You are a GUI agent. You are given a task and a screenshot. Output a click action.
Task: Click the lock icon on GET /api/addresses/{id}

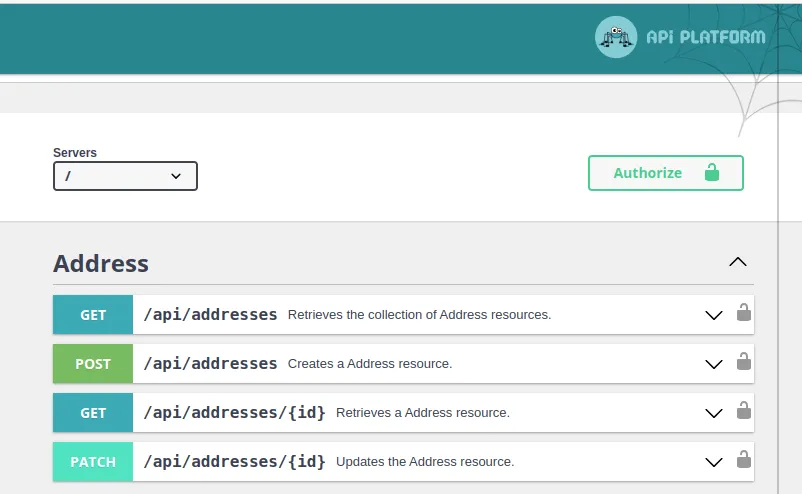pyautogui.click(x=744, y=410)
